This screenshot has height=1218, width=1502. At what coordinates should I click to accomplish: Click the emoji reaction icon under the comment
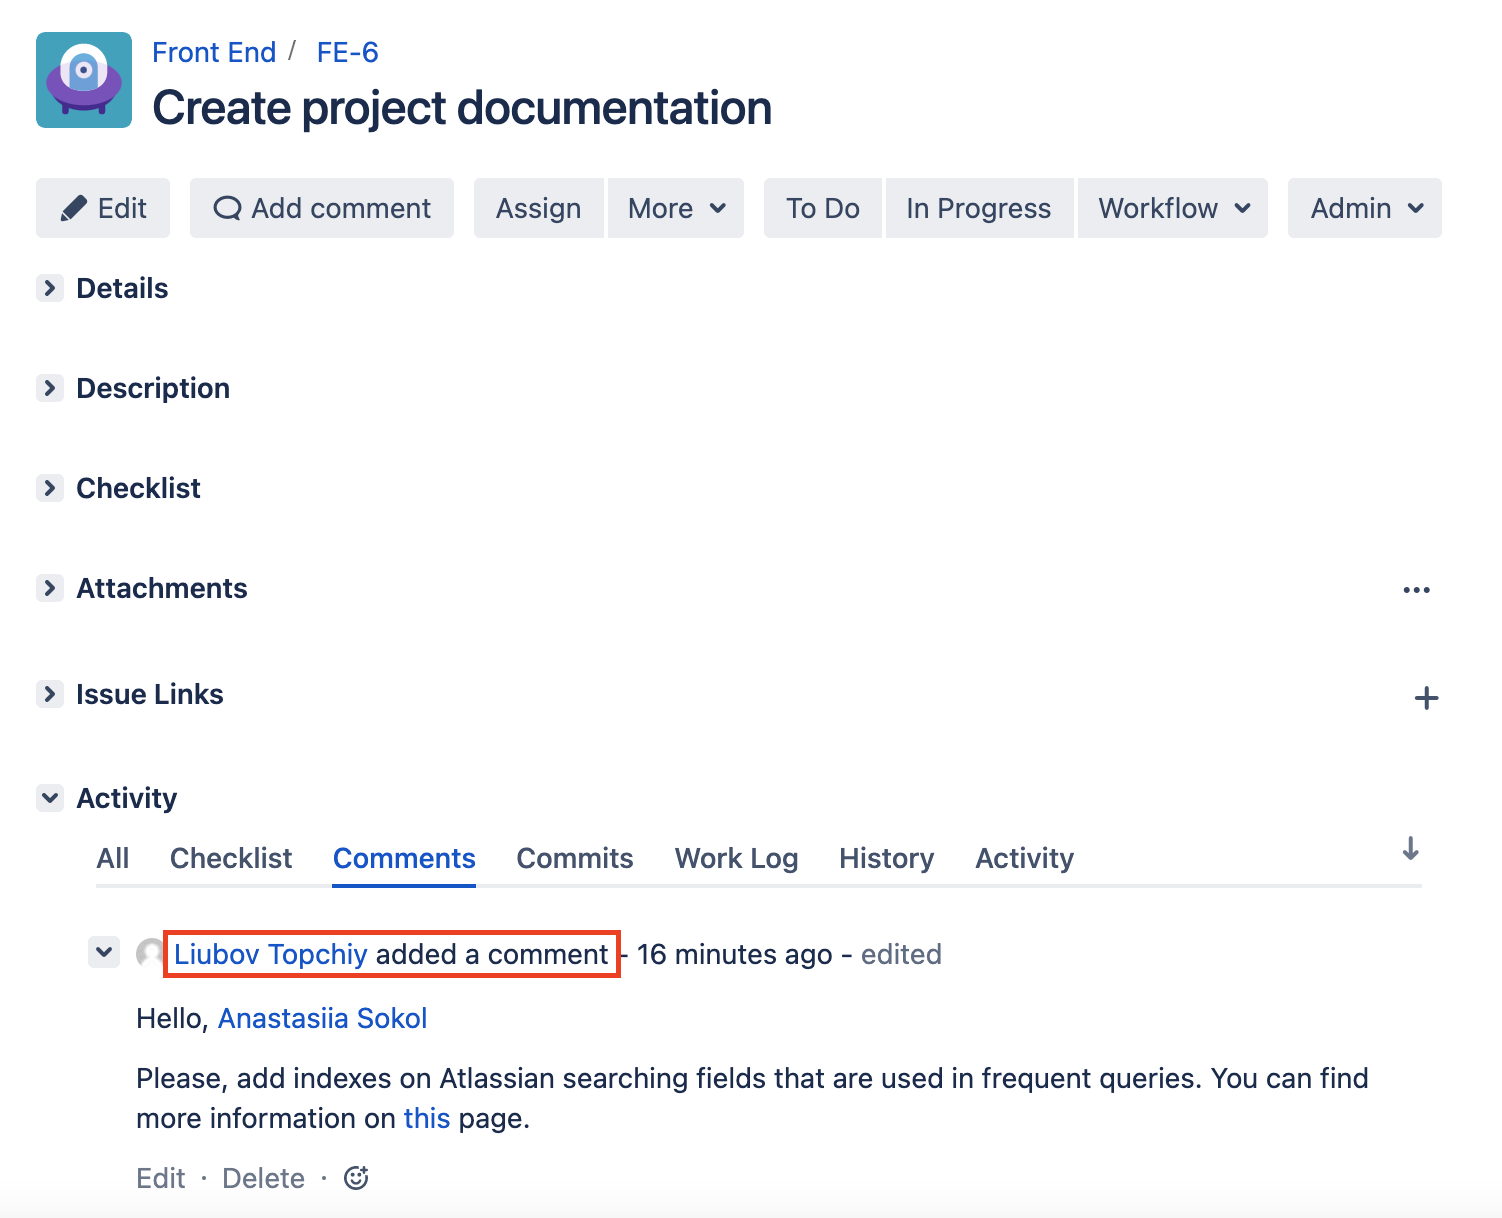(356, 1178)
